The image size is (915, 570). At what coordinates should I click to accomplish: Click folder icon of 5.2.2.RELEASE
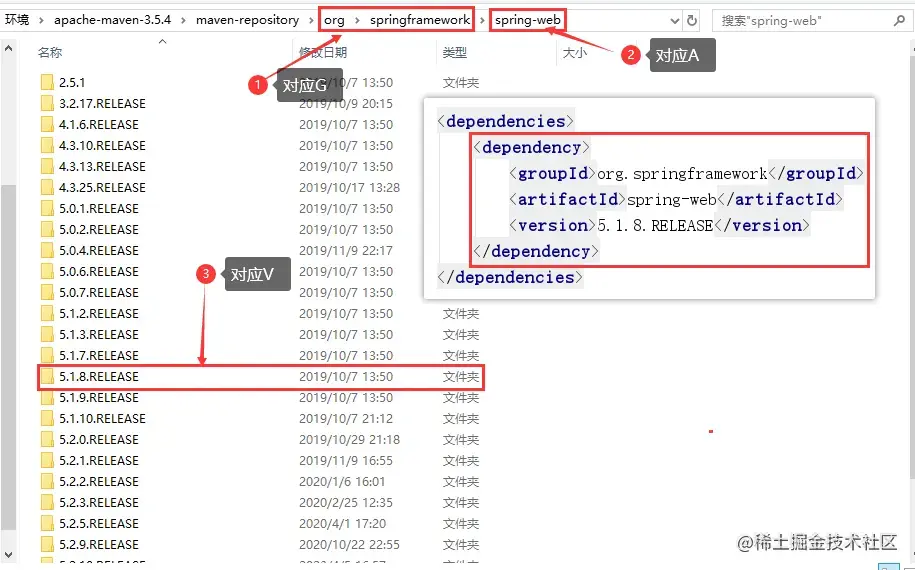pyautogui.click(x=47, y=481)
